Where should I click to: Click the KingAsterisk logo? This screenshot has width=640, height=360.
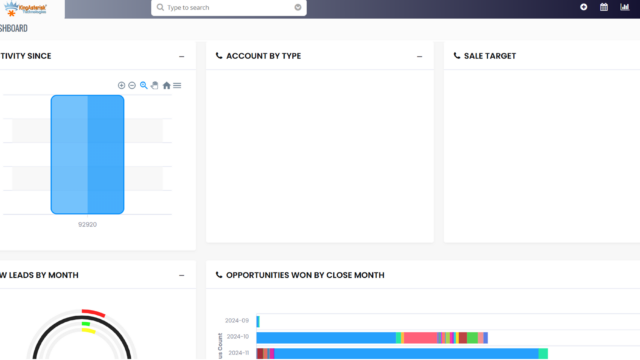tap(25, 9)
